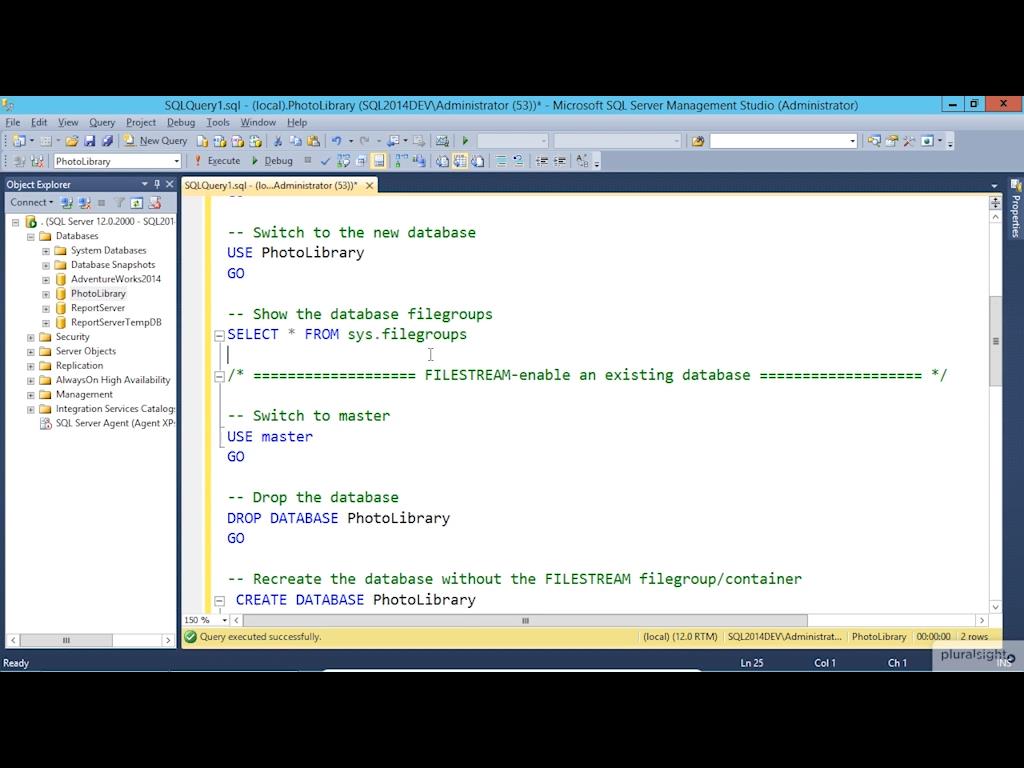
Task: Select ReportServerTempDB in Object Explorer
Action: click(x=116, y=323)
